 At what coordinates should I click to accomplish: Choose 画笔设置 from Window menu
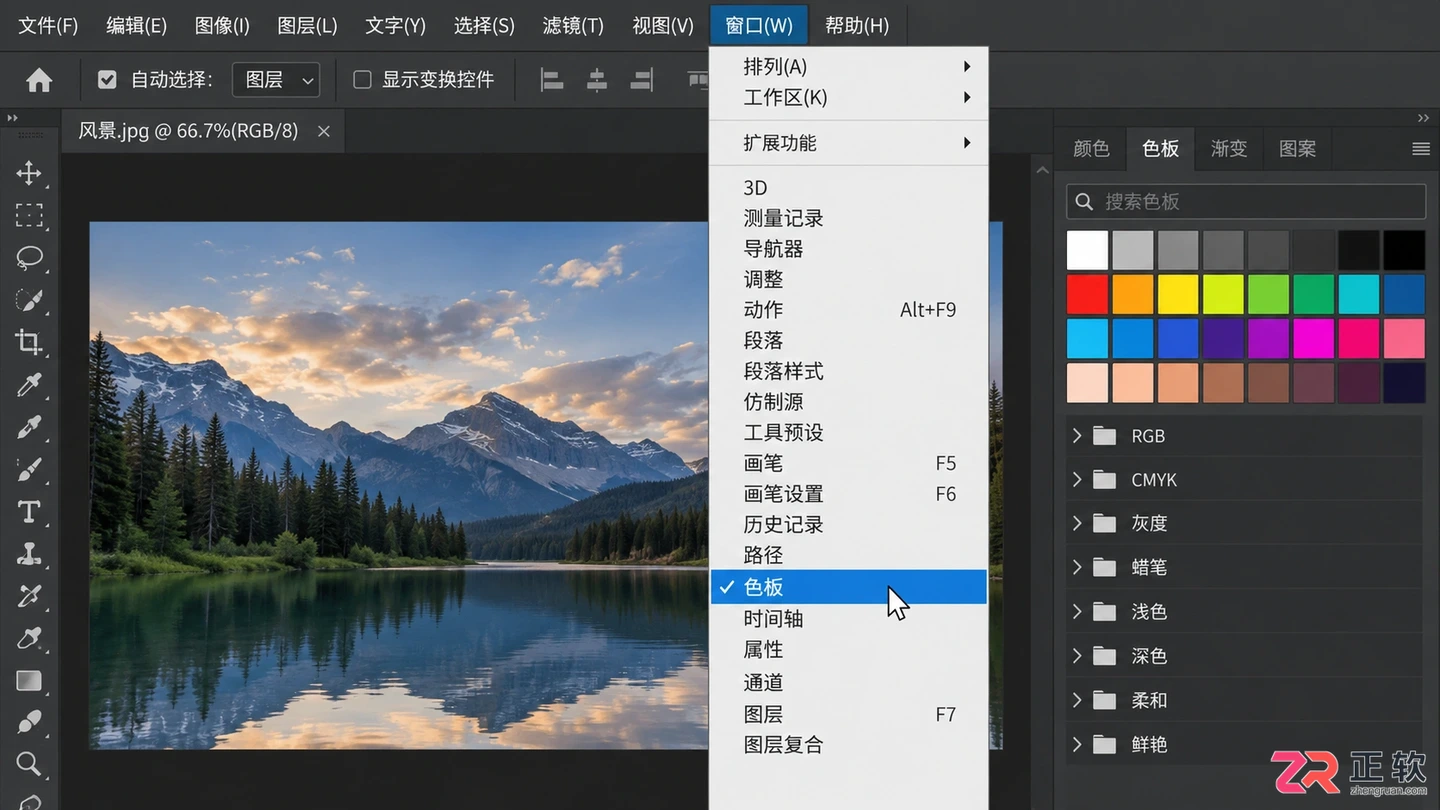(848, 494)
